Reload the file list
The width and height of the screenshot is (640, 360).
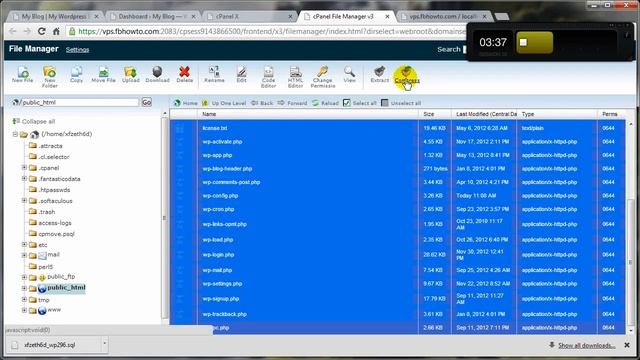pos(325,103)
